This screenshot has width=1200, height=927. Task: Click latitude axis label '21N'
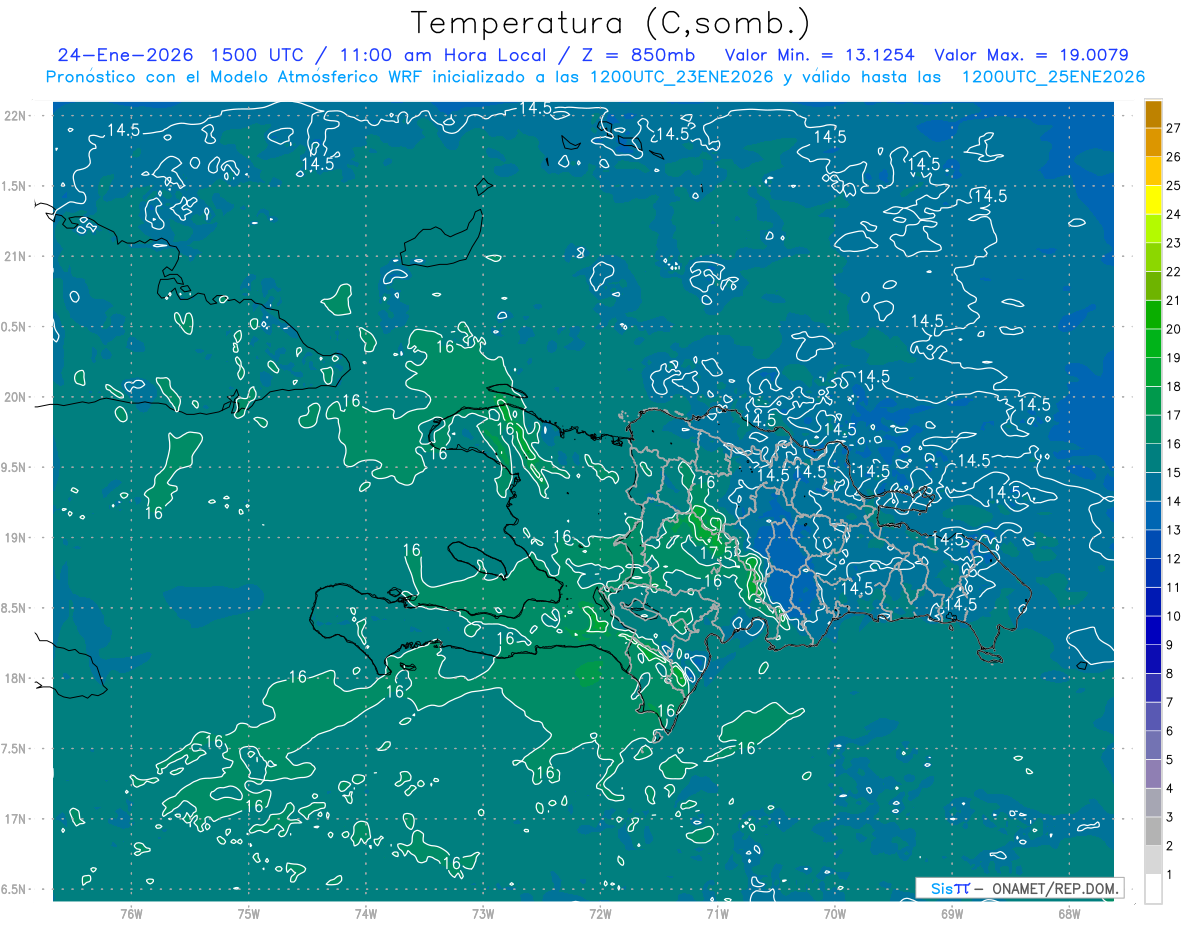coord(14,256)
